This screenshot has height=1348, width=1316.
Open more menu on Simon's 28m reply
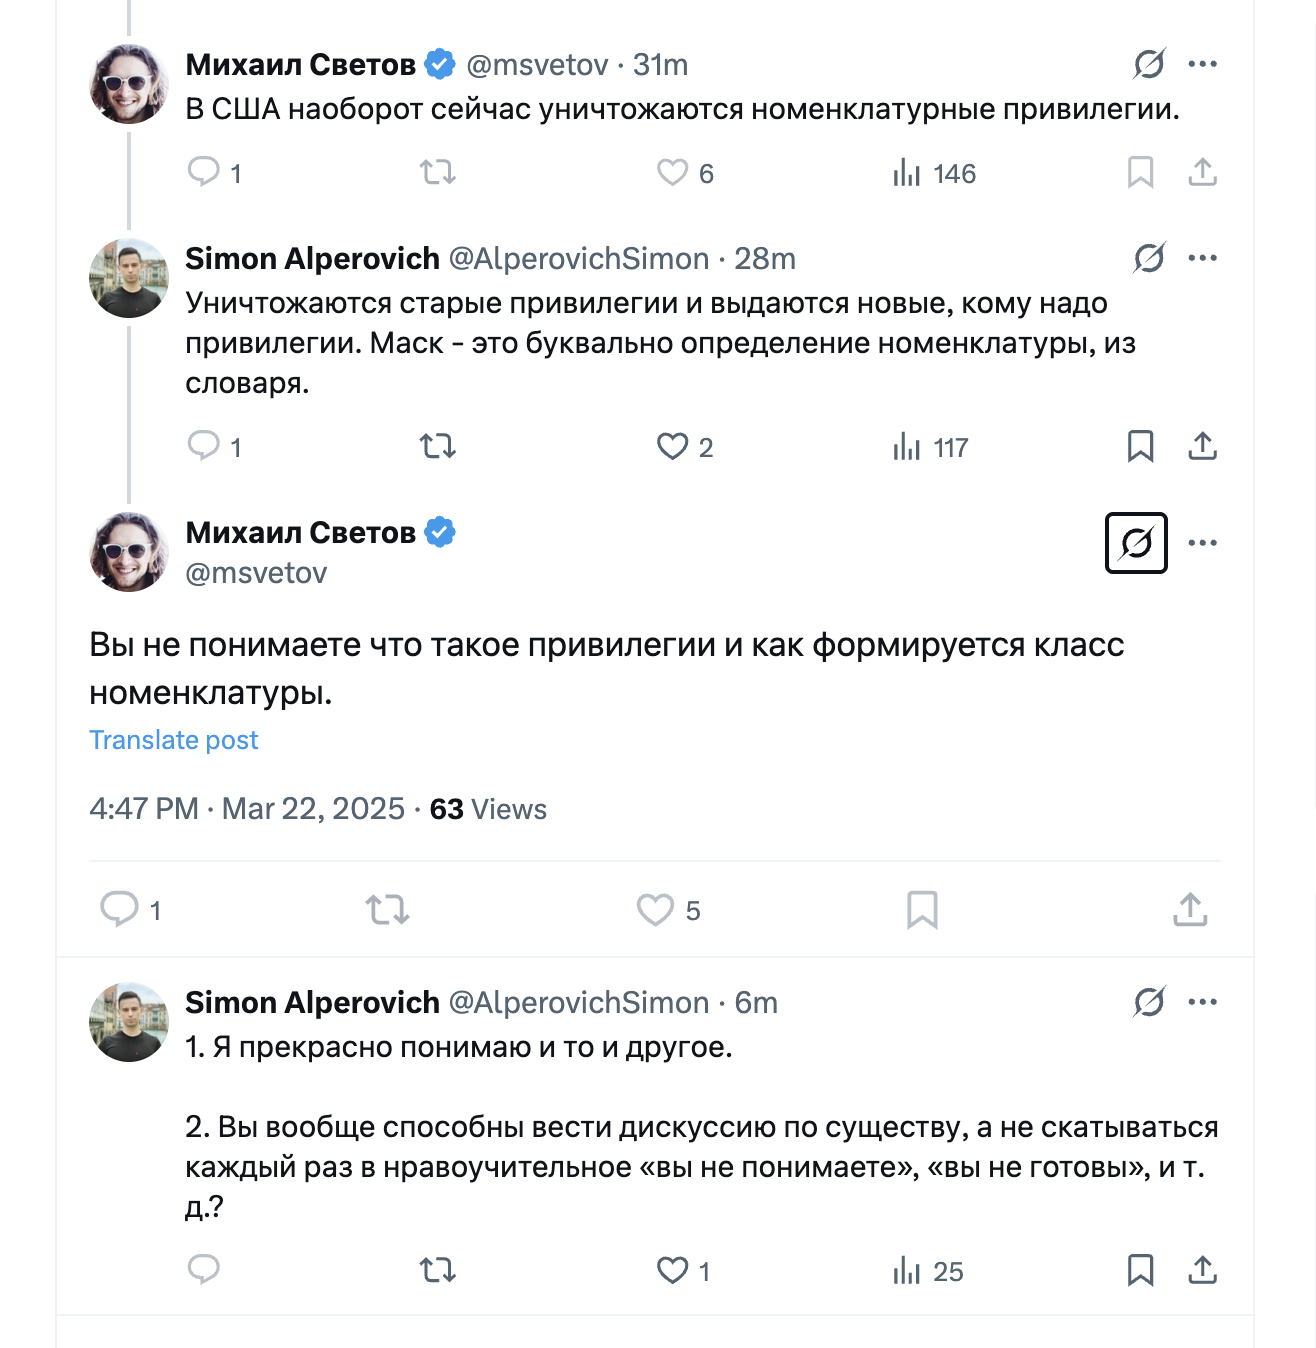click(x=1202, y=258)
